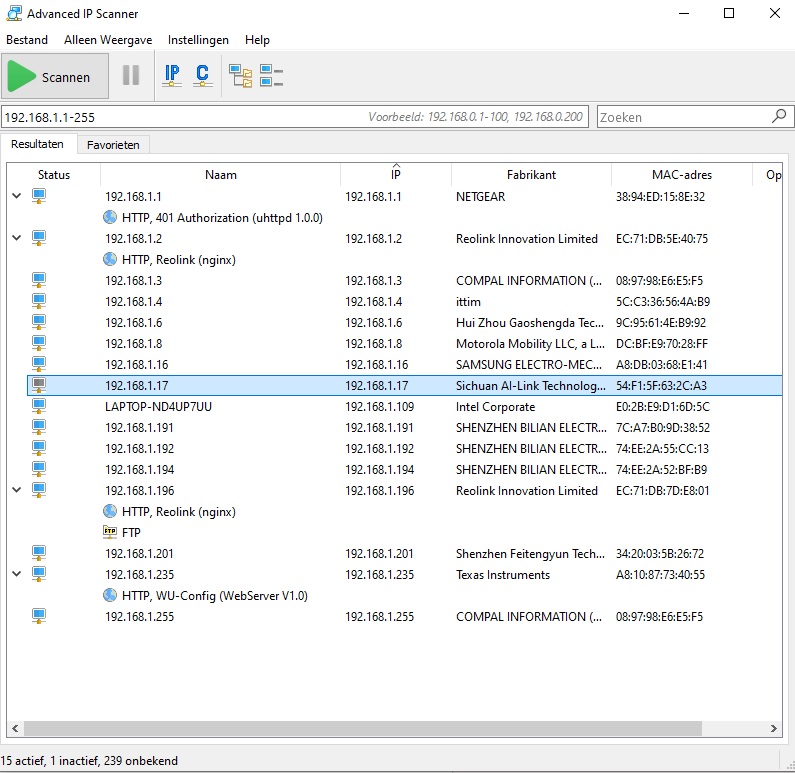This screenshot has width=795, height=773.
Task: Click the computer icon for 192.168.1.192
Action: 39,448
